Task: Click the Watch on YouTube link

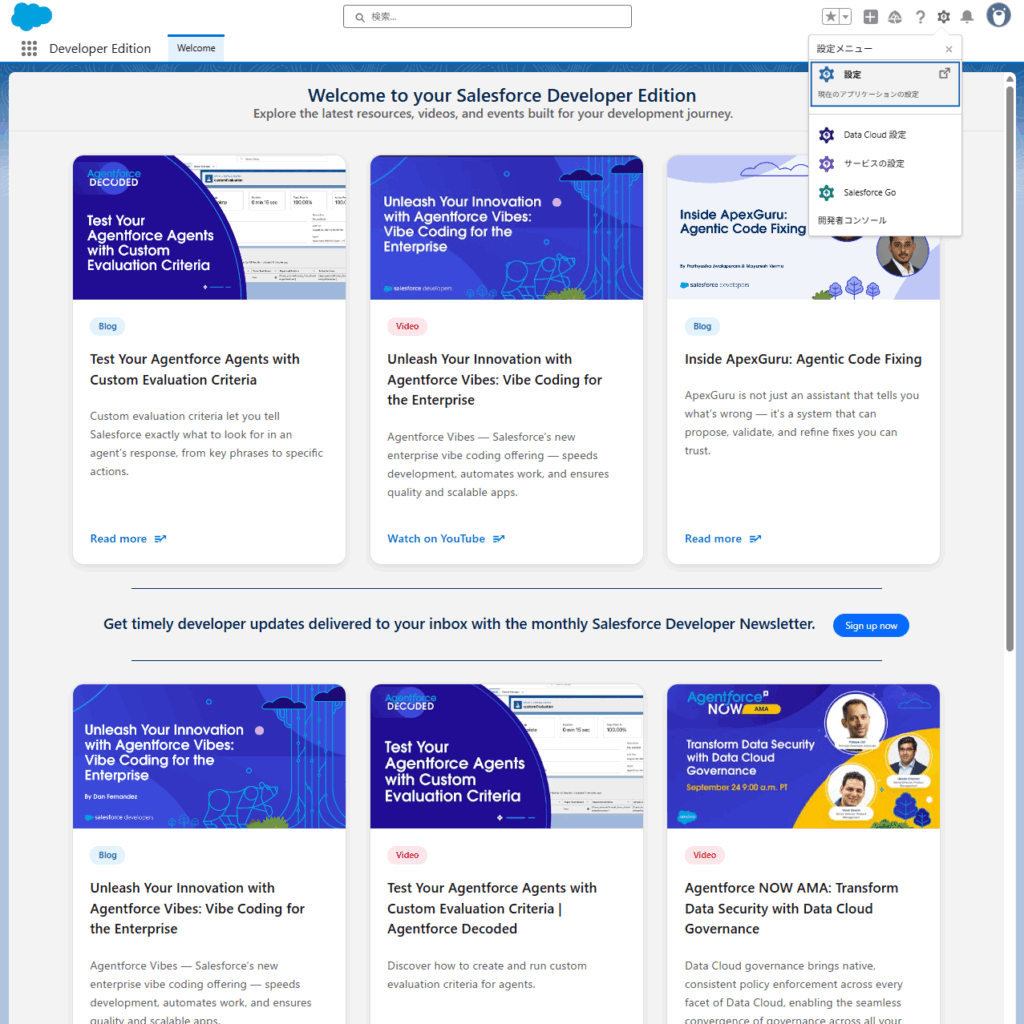Action: [436, 539]
